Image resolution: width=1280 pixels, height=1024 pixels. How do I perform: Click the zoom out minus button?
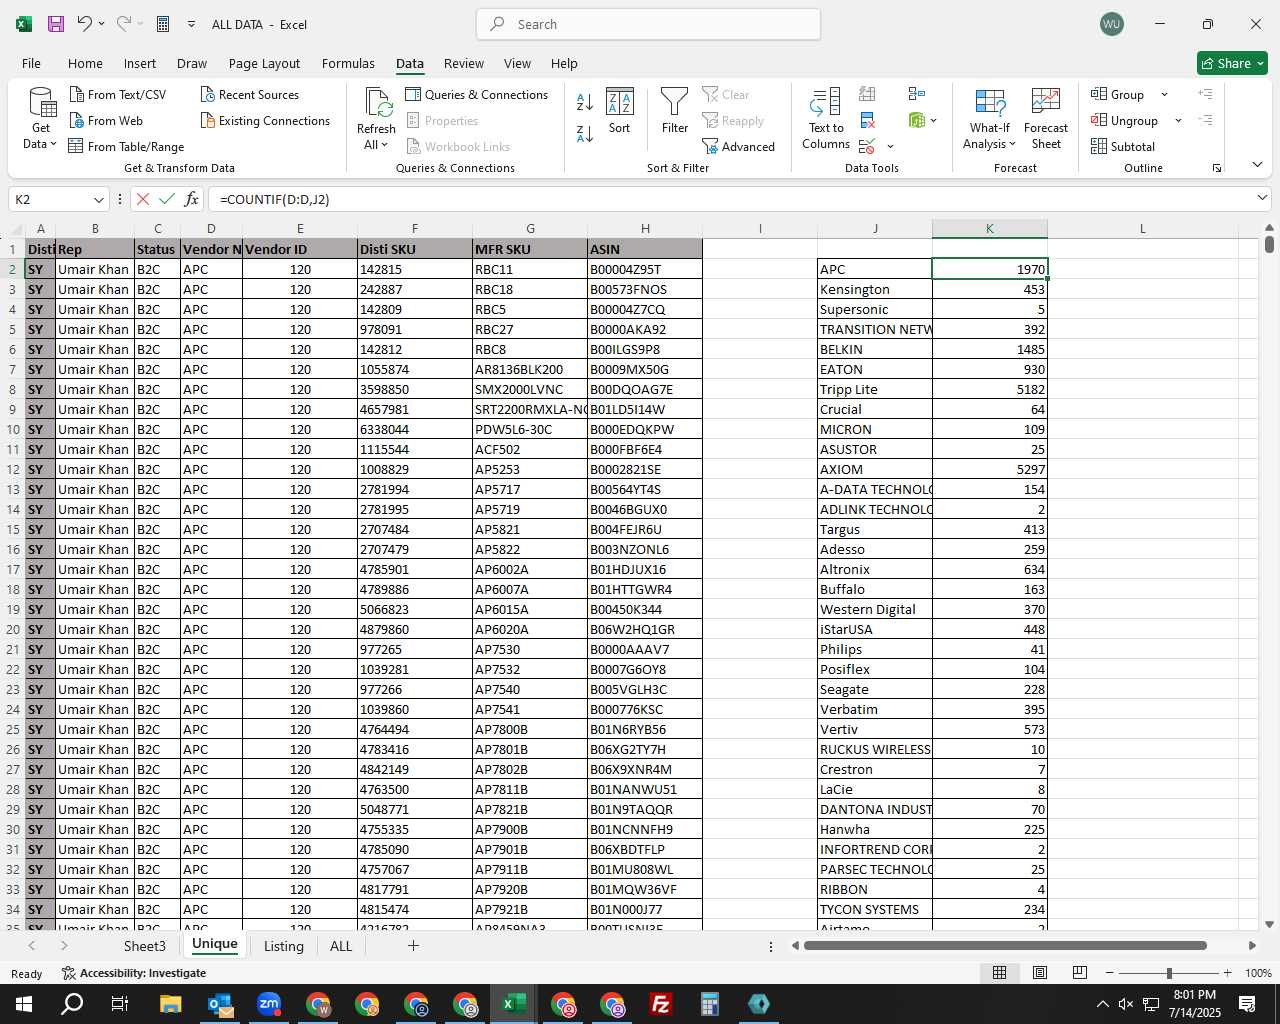tap(1110, 973)
